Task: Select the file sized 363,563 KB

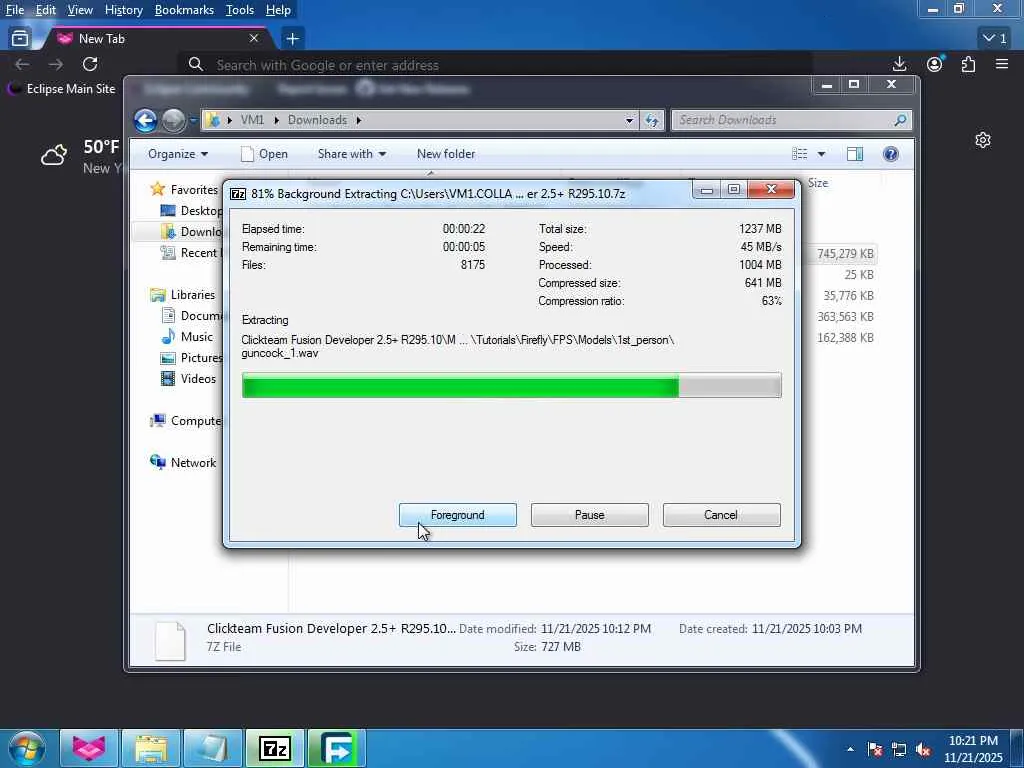Action: [845, 316]
